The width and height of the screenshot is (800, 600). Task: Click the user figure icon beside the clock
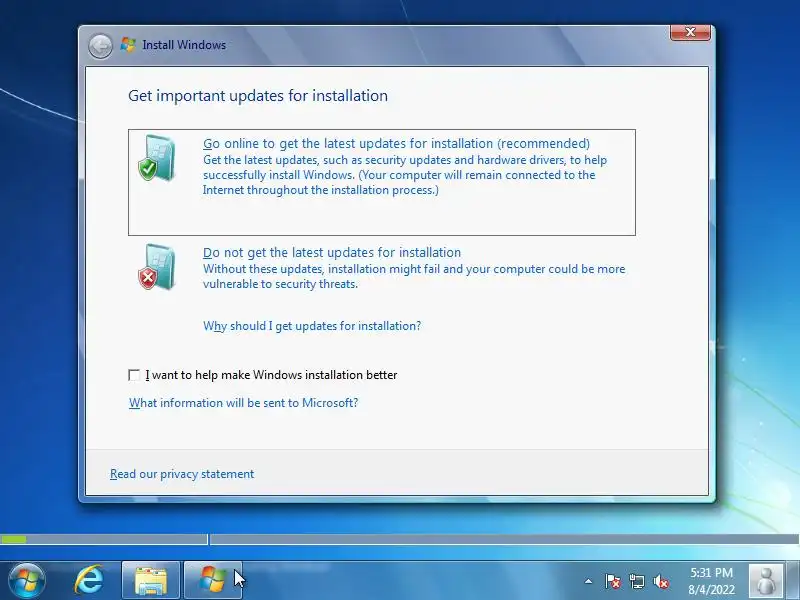coord(765,581)
